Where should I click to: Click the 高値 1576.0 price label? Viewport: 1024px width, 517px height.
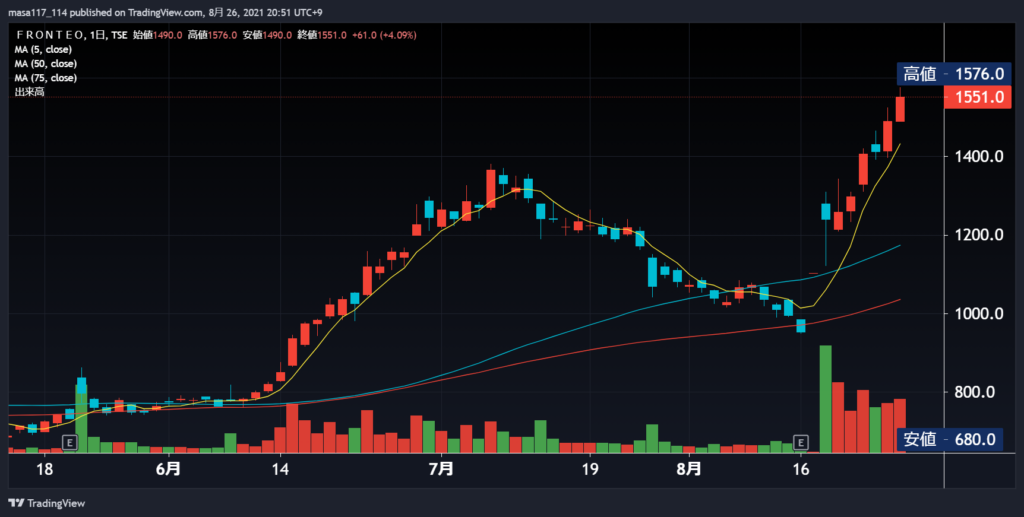point(954,74)
